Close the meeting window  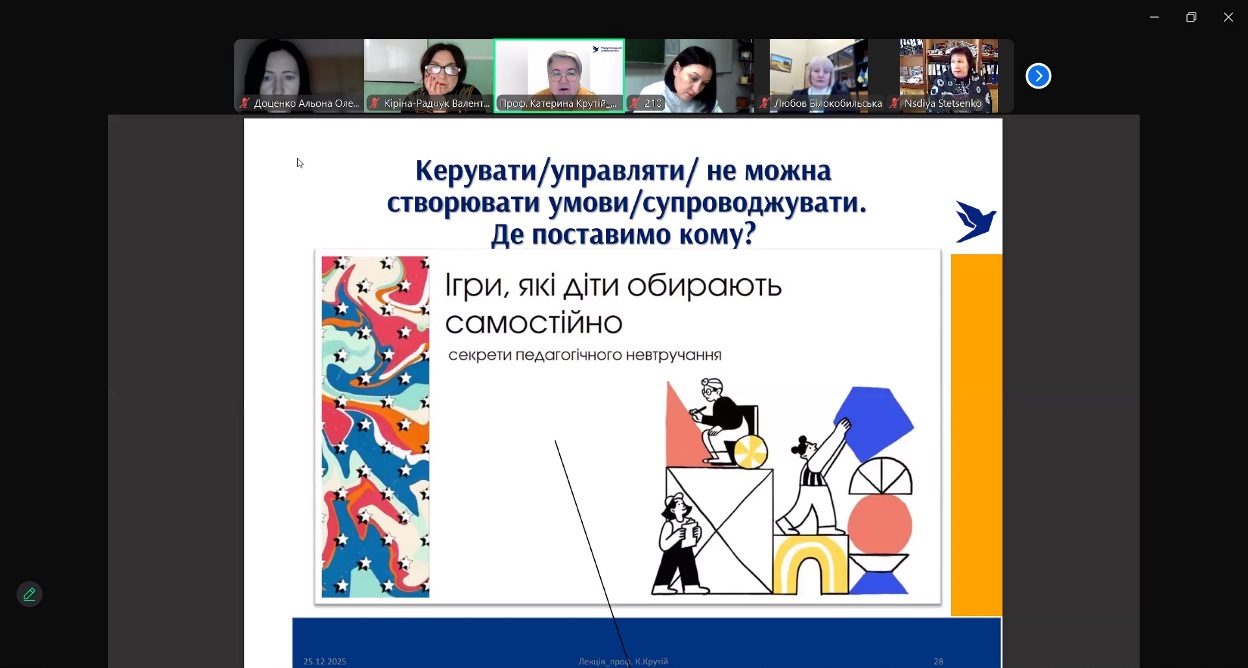pos(1228,17)
